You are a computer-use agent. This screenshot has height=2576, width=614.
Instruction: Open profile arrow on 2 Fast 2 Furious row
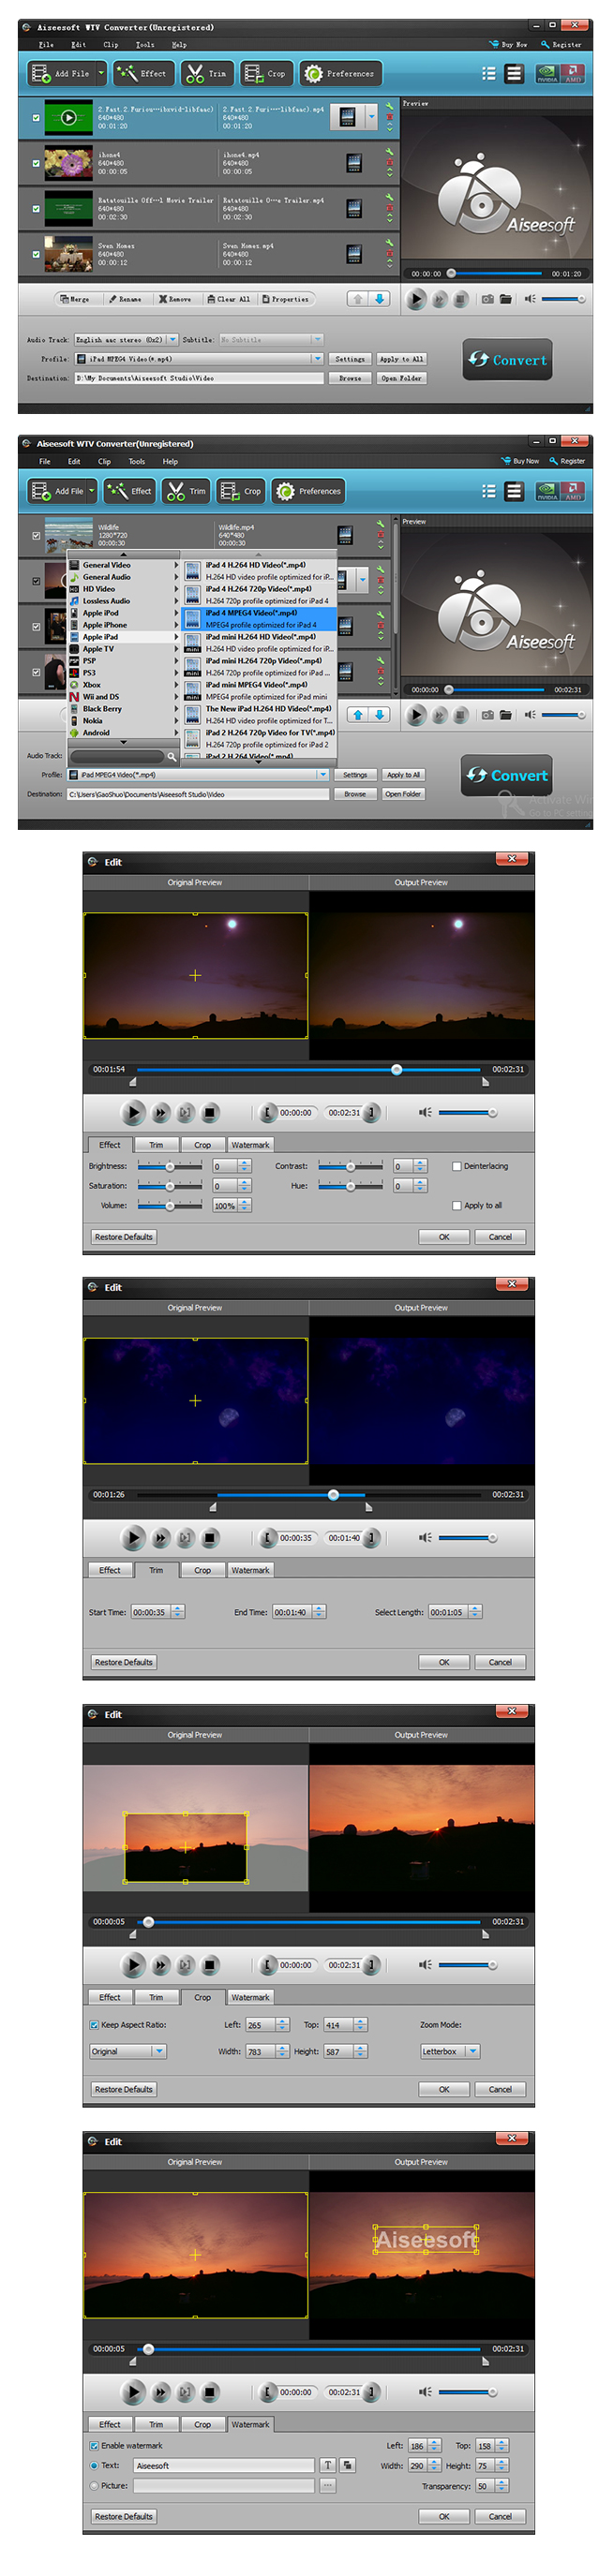(372, 118)
